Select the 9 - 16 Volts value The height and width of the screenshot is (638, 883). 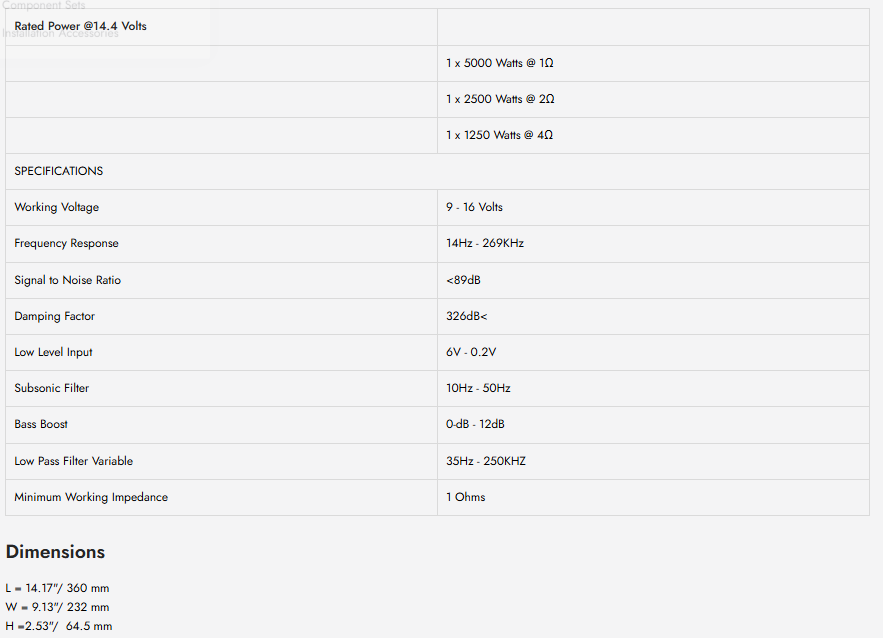[x=474, y=207]
